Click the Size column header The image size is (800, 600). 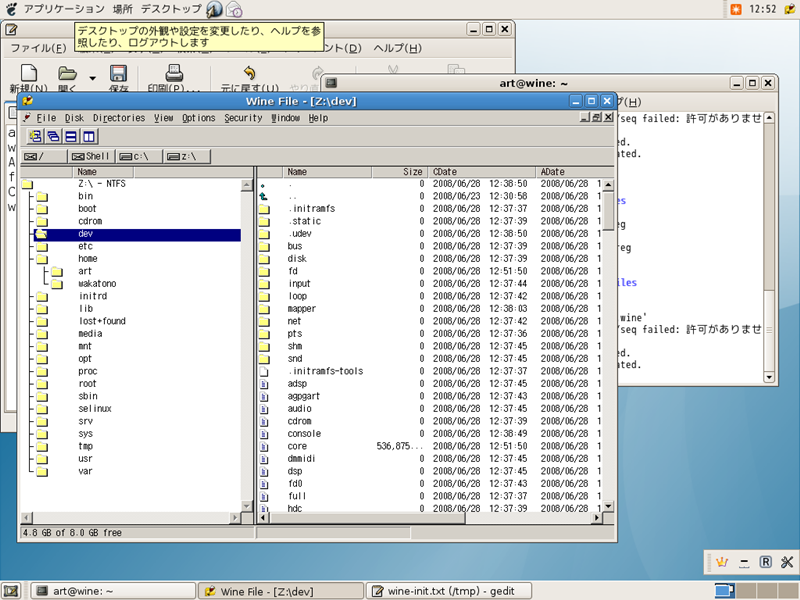click(399, 172)
